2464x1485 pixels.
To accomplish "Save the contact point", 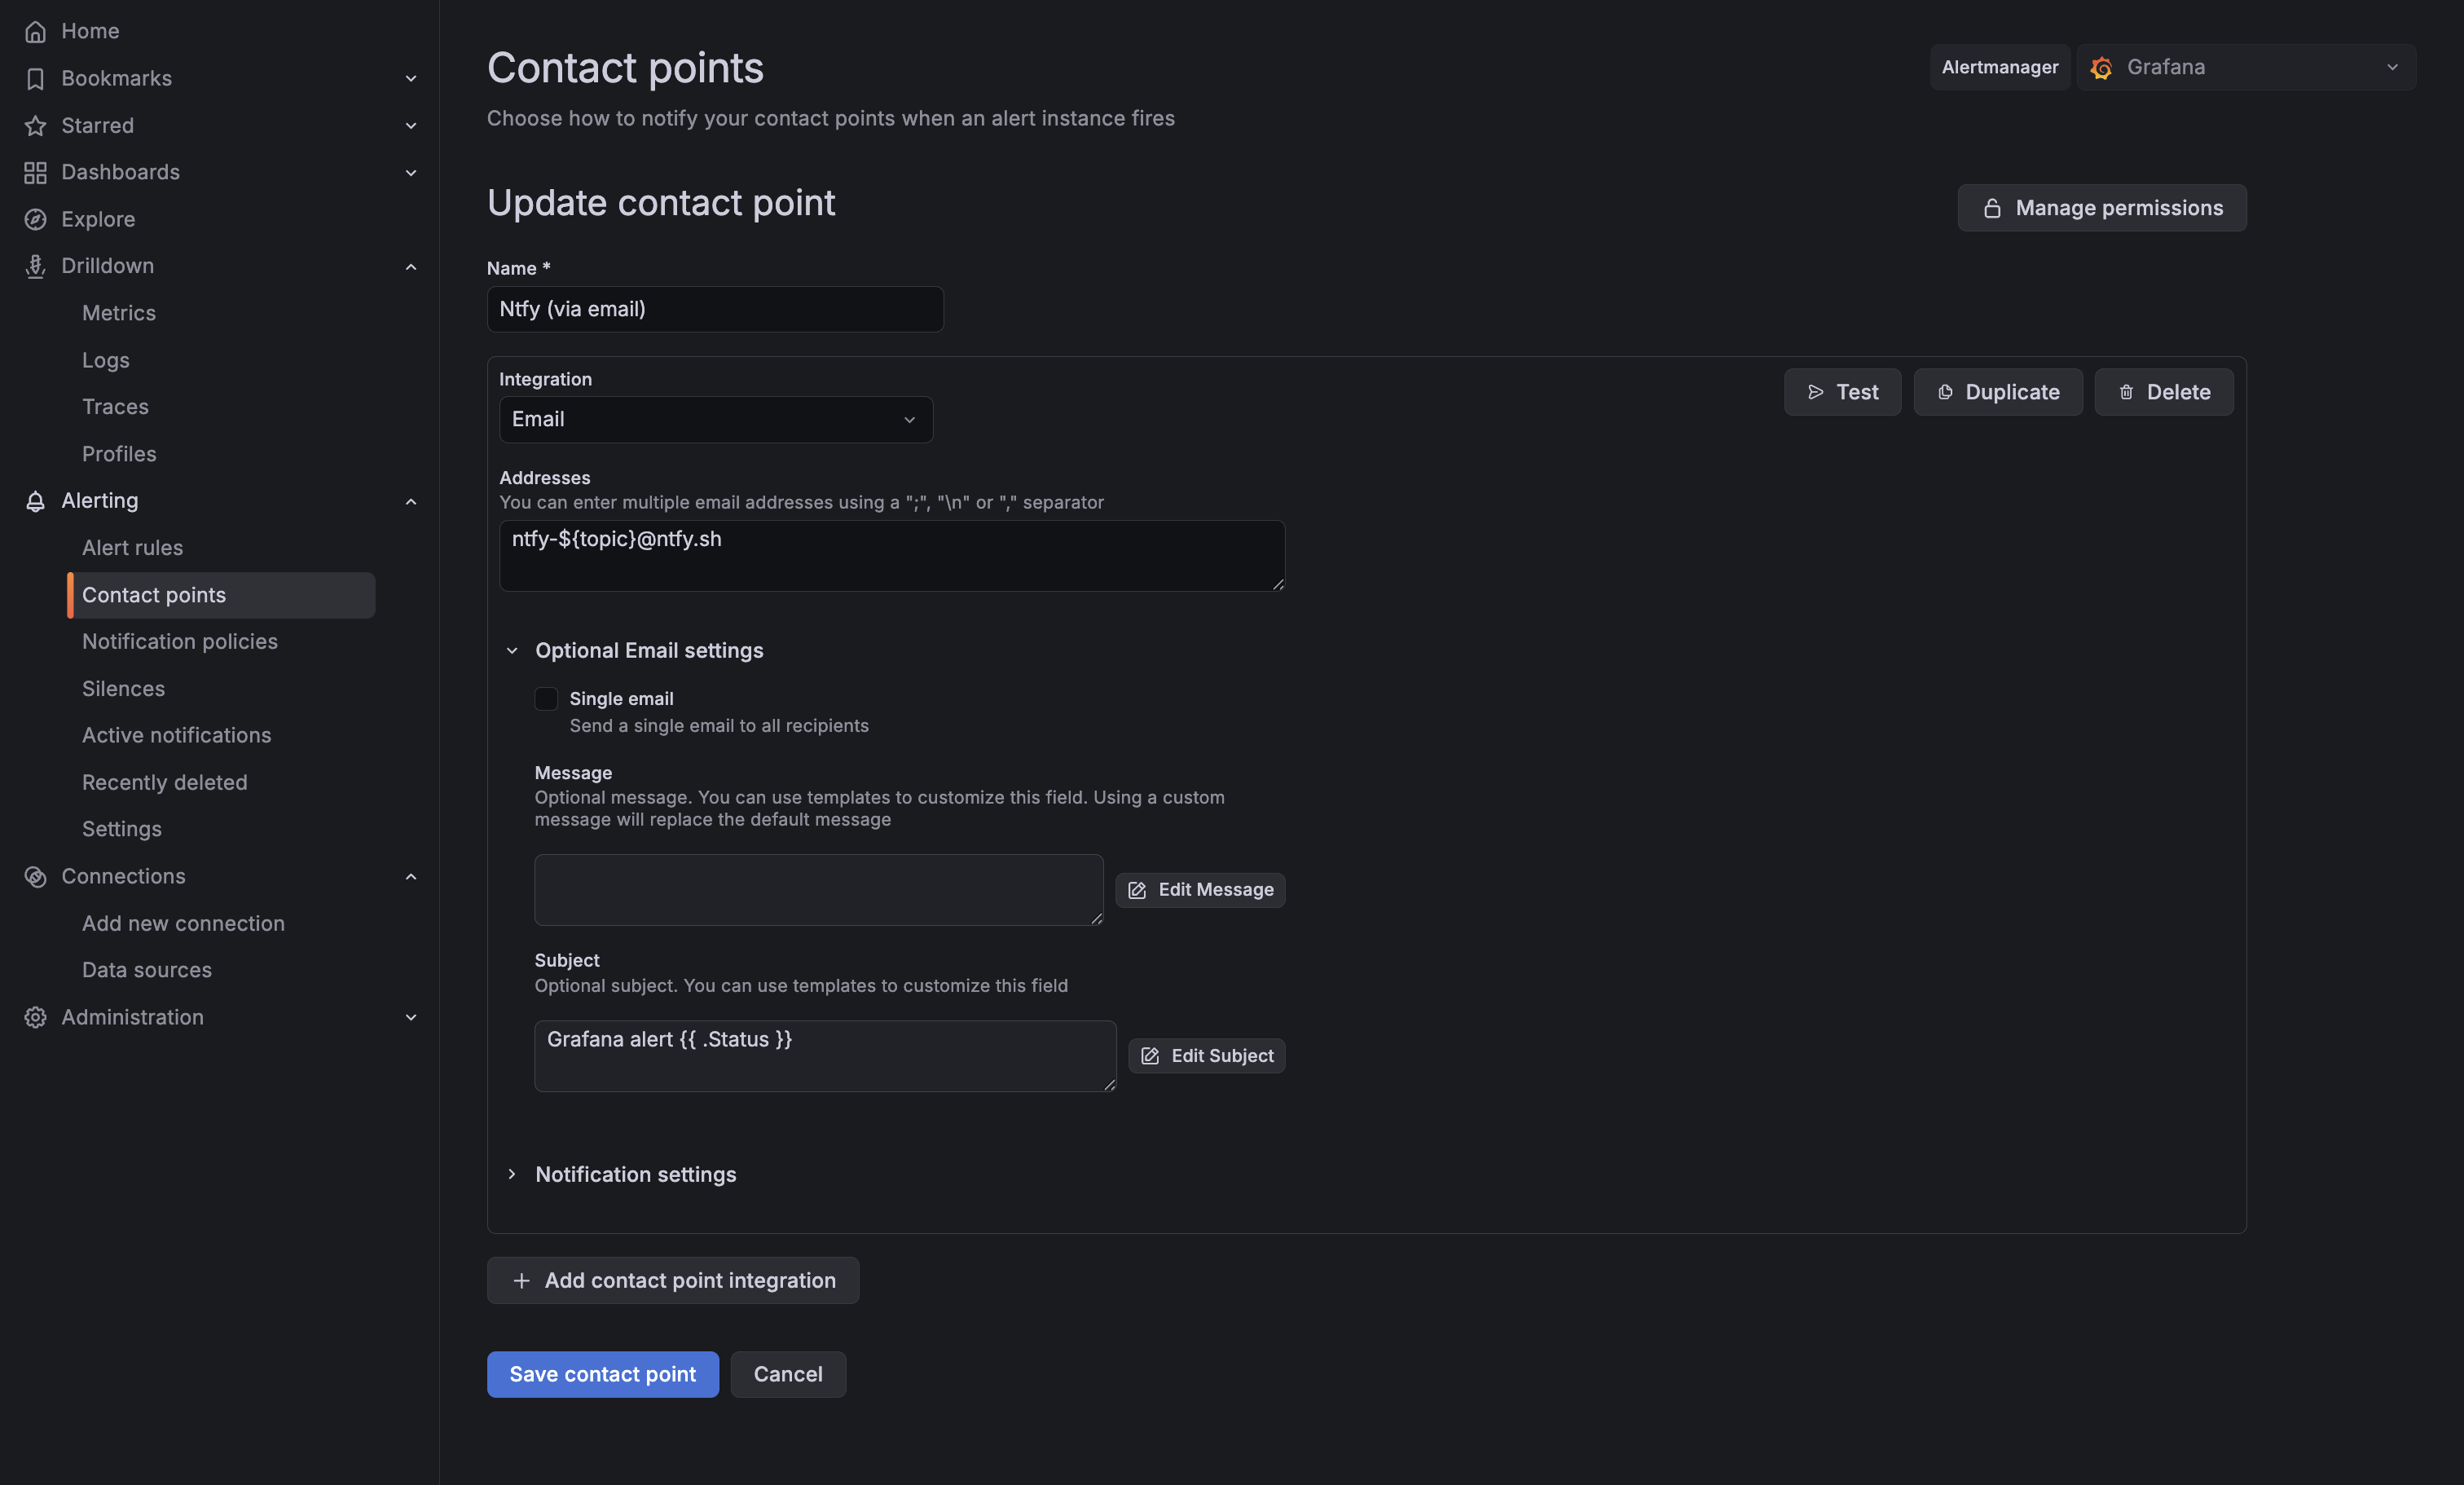I will [x=602, y=1374].
